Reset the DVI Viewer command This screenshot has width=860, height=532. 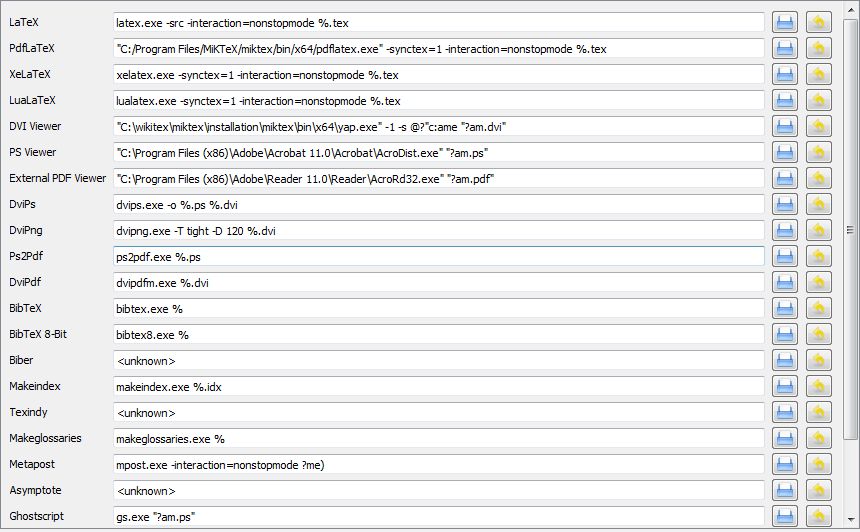click(818, 127)
